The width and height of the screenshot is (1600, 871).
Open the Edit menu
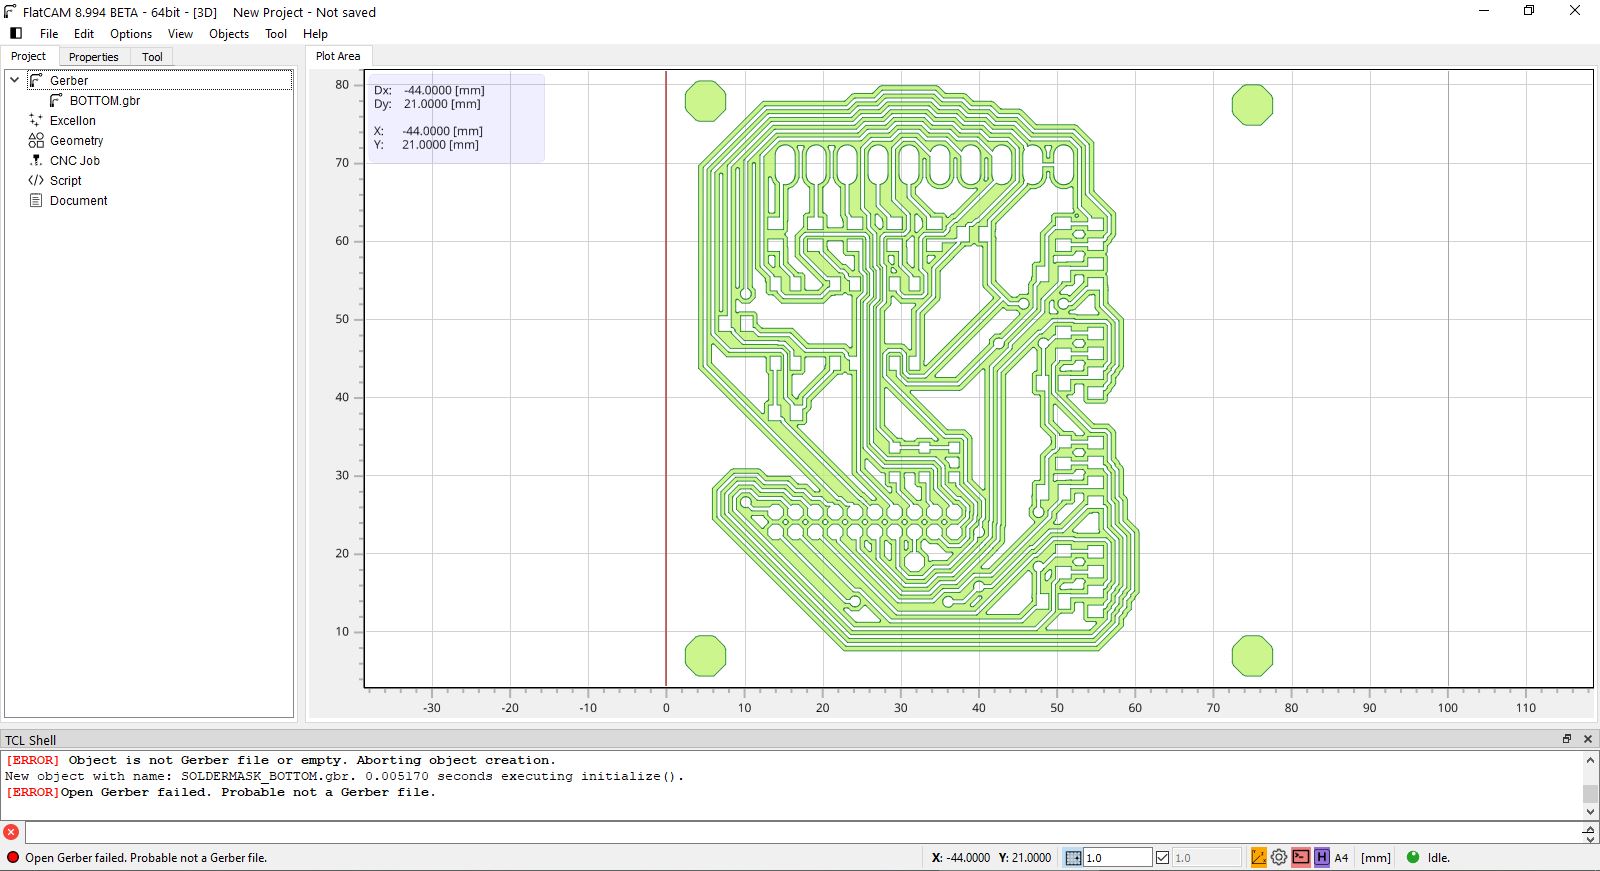84,33
